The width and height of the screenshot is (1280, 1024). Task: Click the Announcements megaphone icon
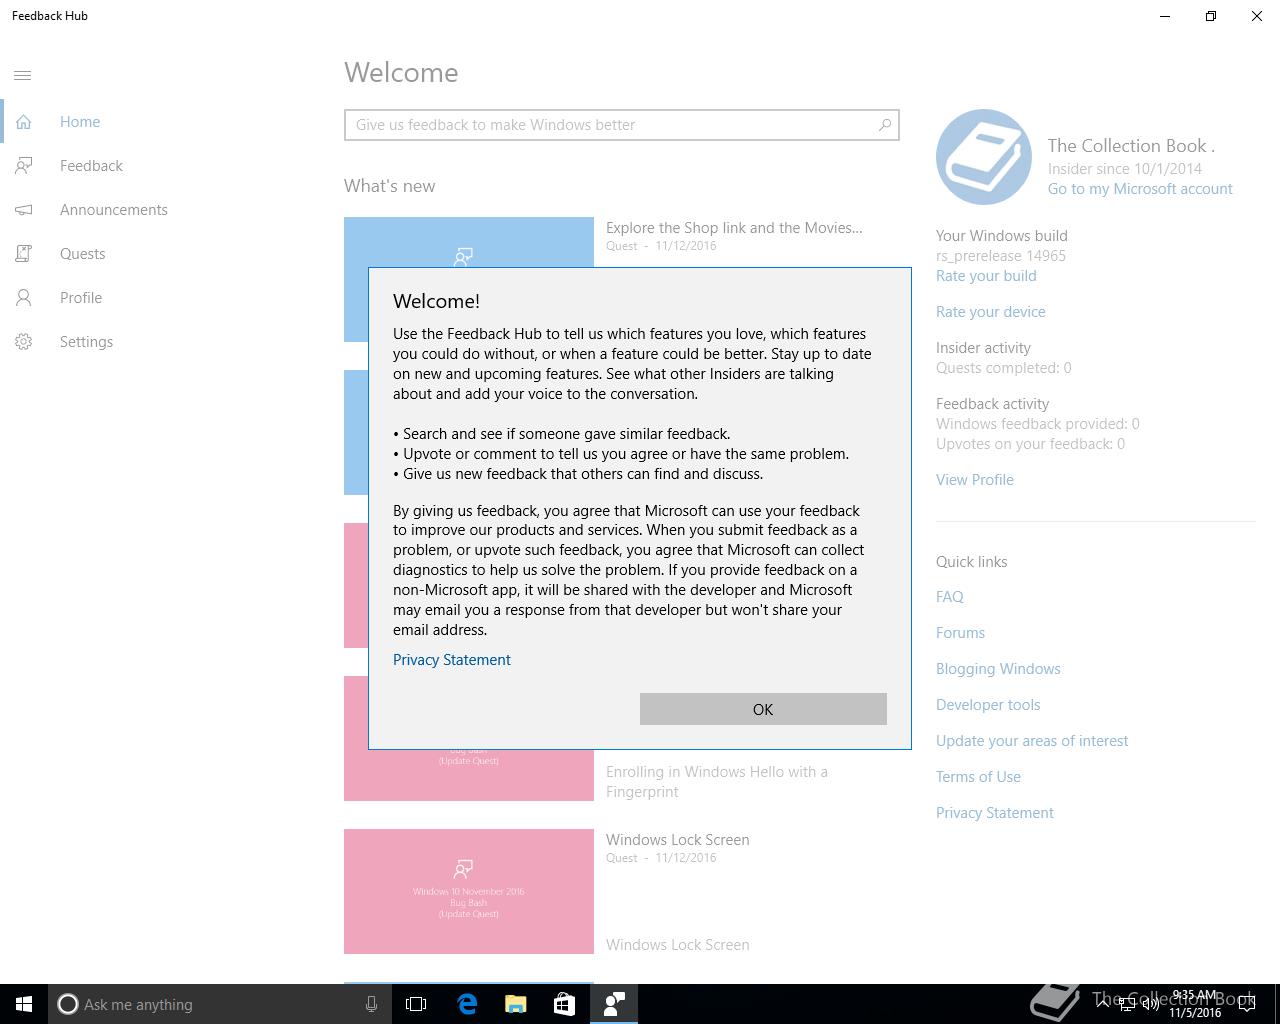click(23, 210)
